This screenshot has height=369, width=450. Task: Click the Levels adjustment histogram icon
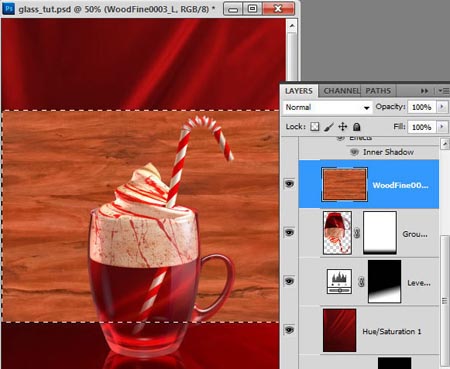pos(339,282)
